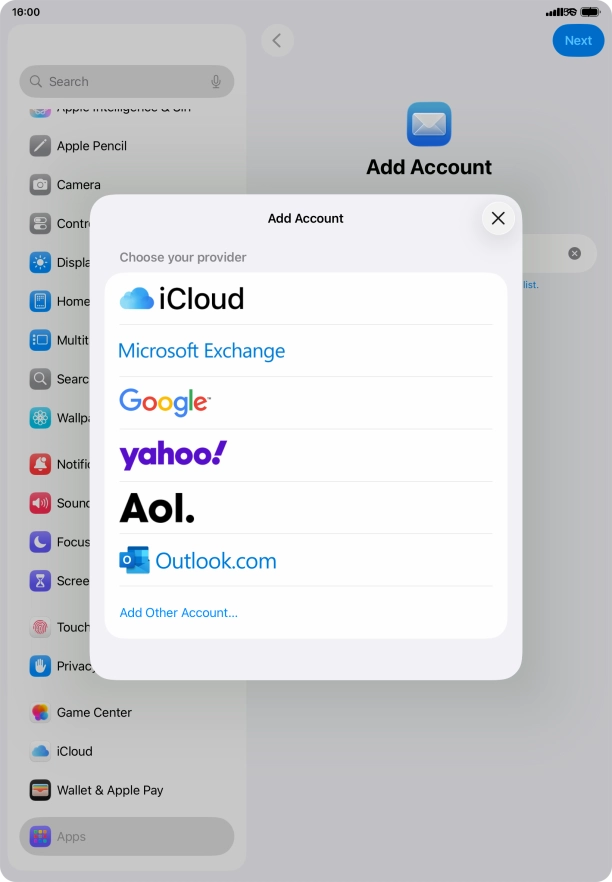Image resolution: width=612 pixels, height=882 pixels.
Task: Open iCloud in settings sidebar
Action: click(74, 751)
